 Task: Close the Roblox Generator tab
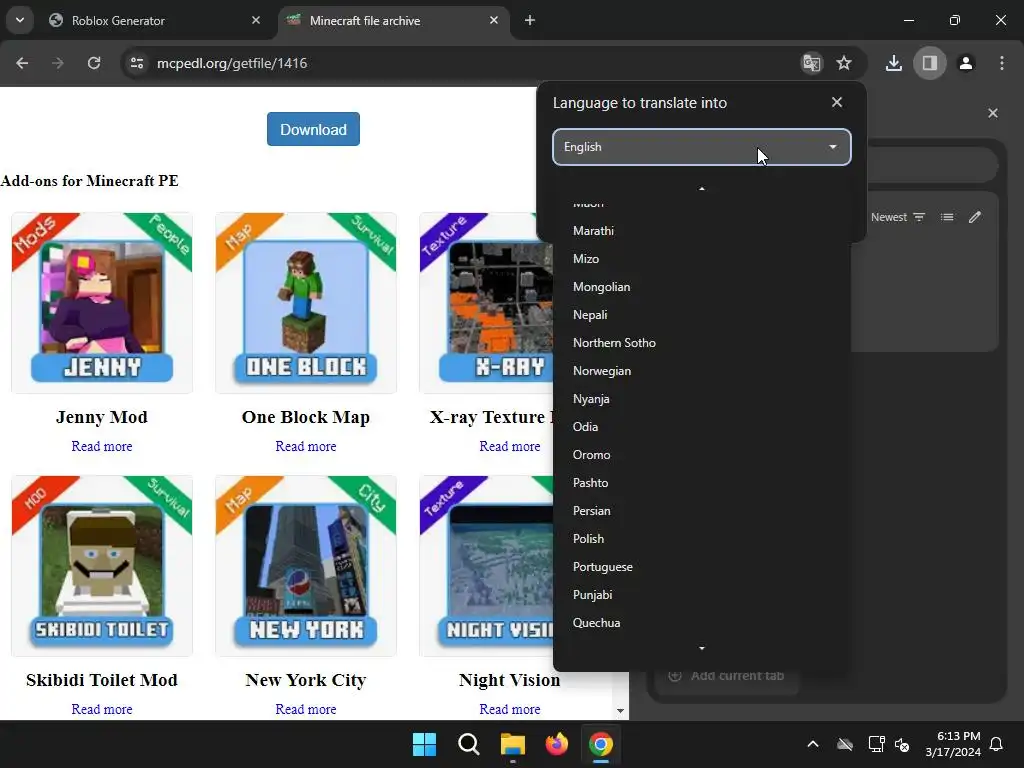pos(256,20)
